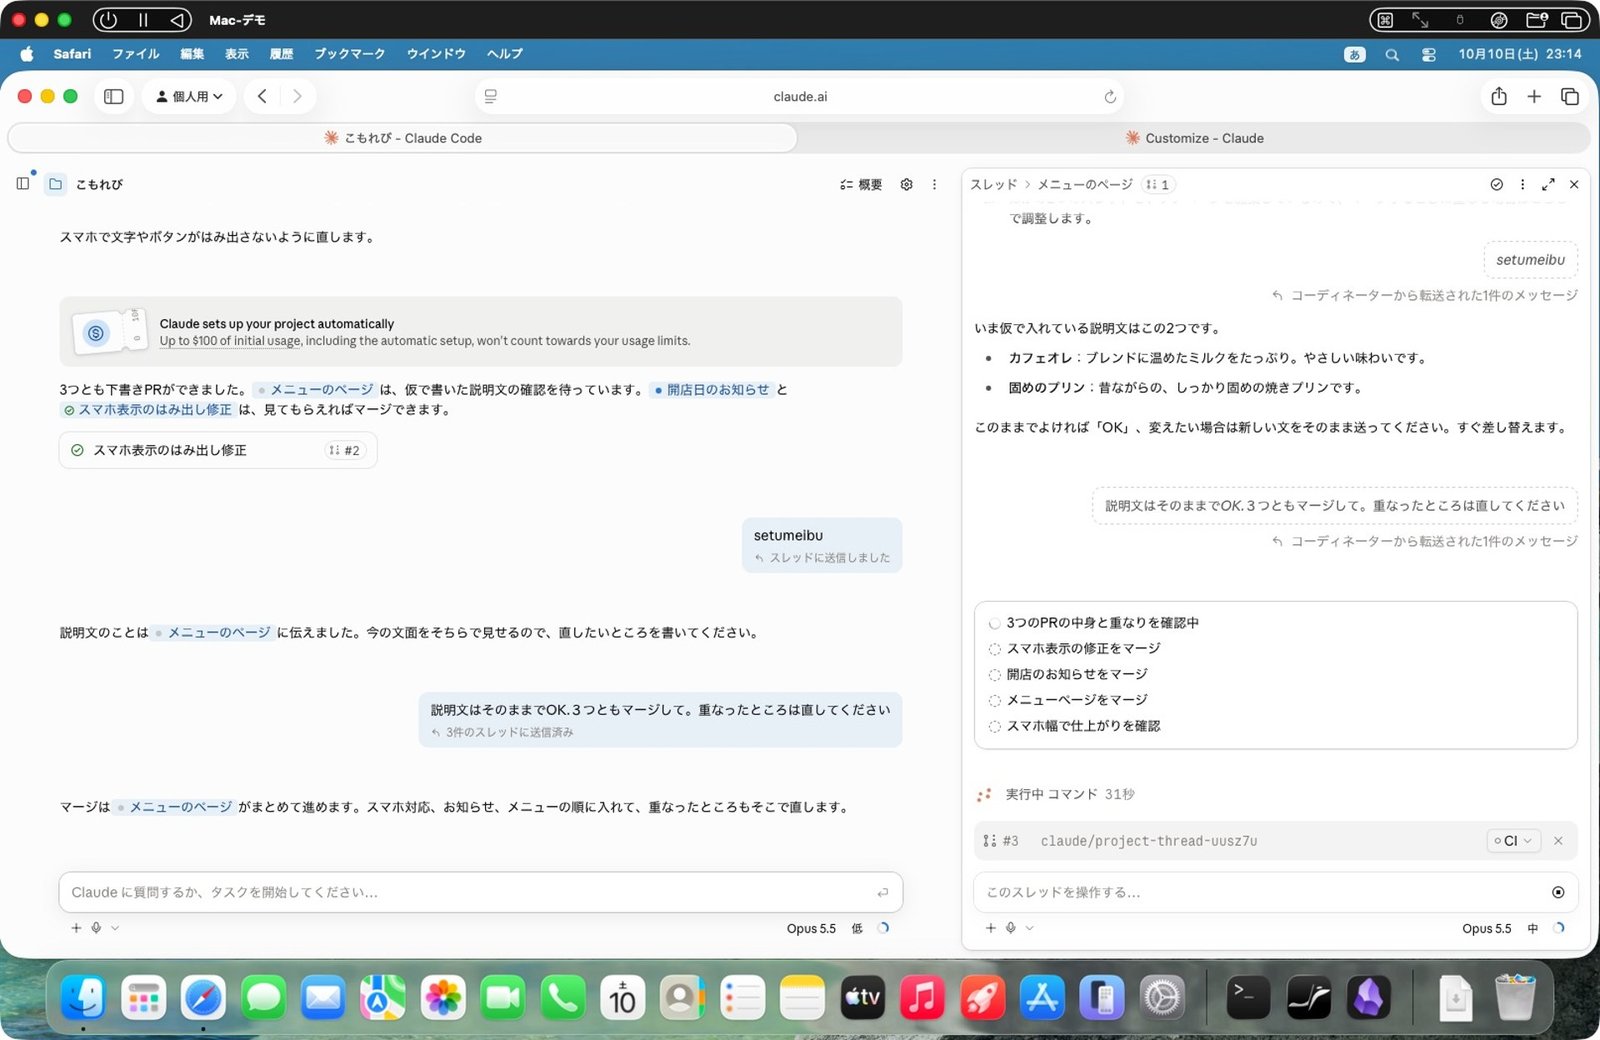Open a new tab with the plus button
The image size is (1600, 1040).
click(x=1534, y=96)
